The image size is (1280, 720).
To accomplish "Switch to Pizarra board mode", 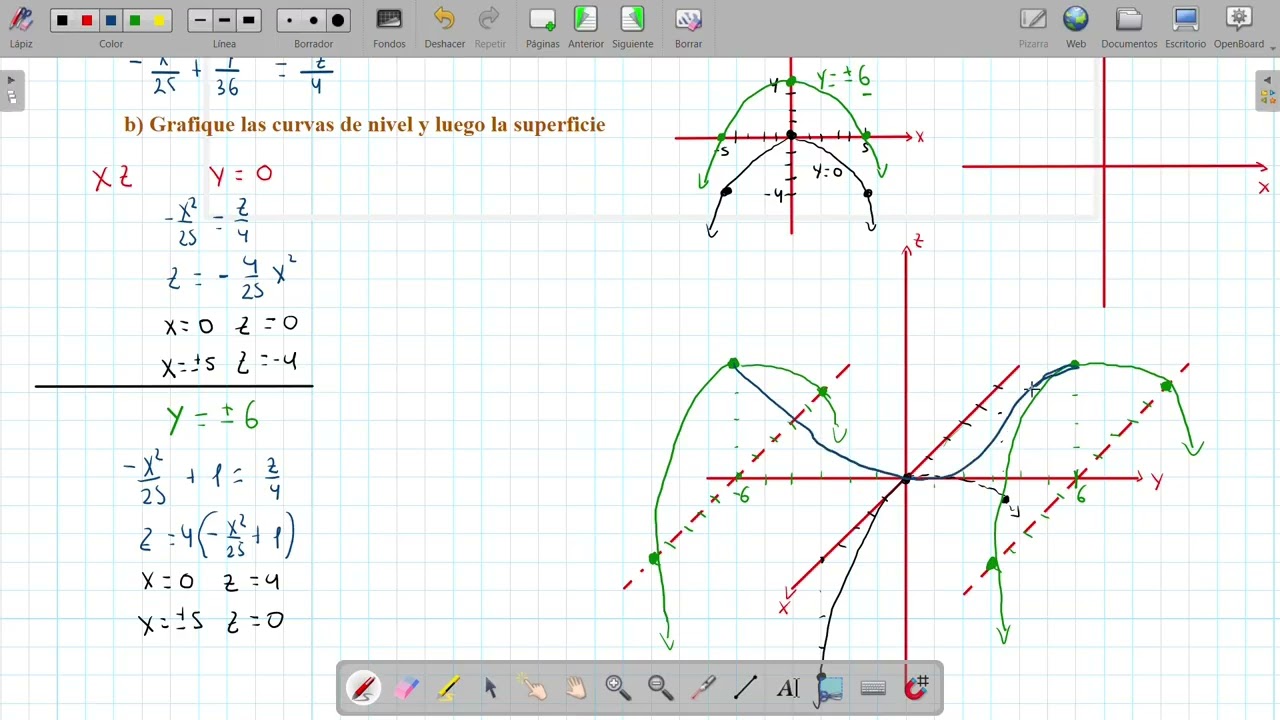I will (1033, 27).
